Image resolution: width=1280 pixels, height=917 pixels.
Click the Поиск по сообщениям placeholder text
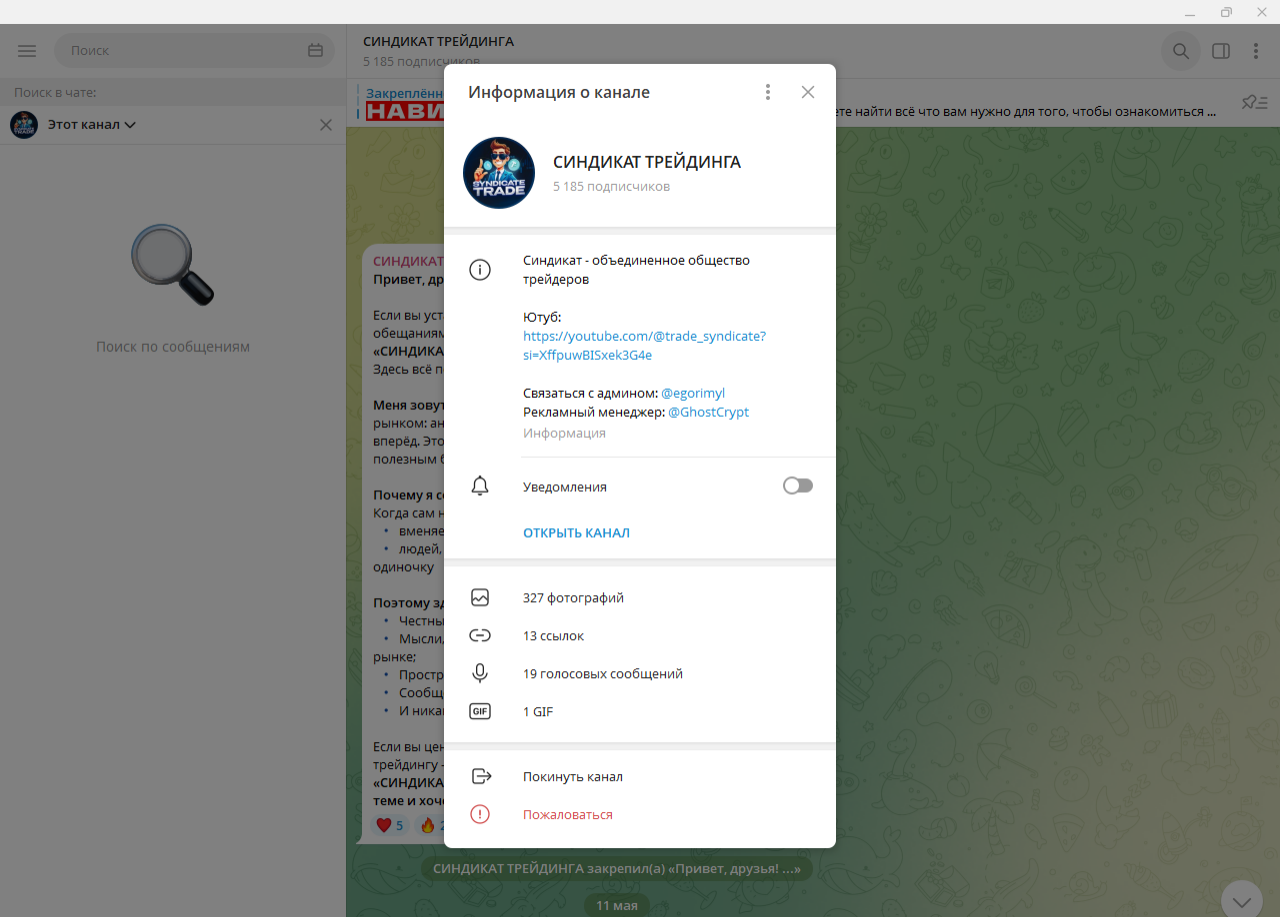[x=173, y=347]
